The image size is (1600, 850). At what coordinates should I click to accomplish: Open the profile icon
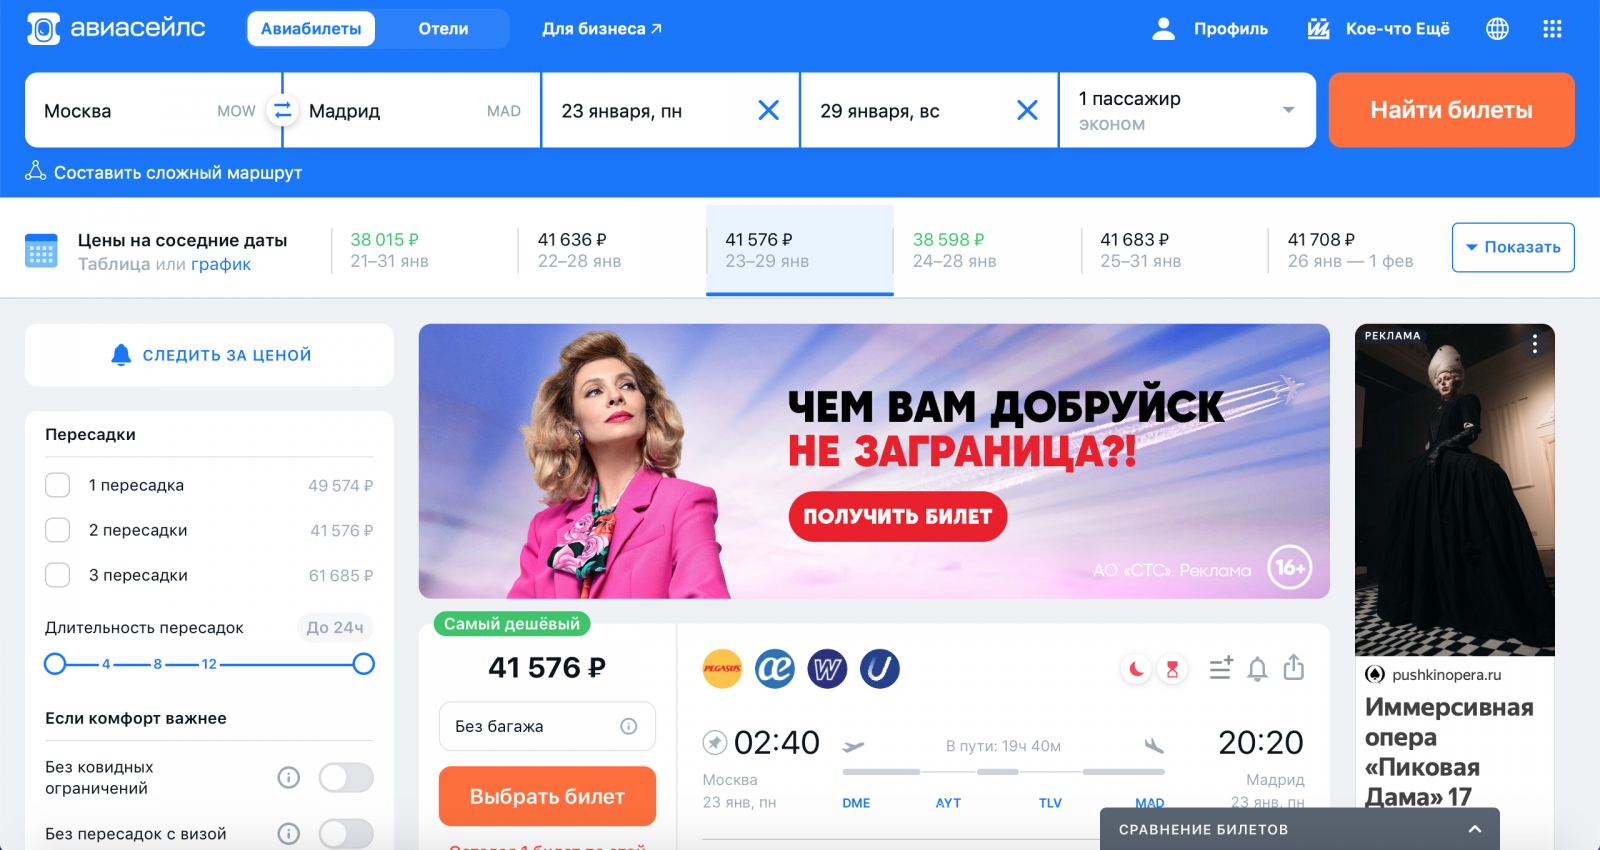point(1163,29)
